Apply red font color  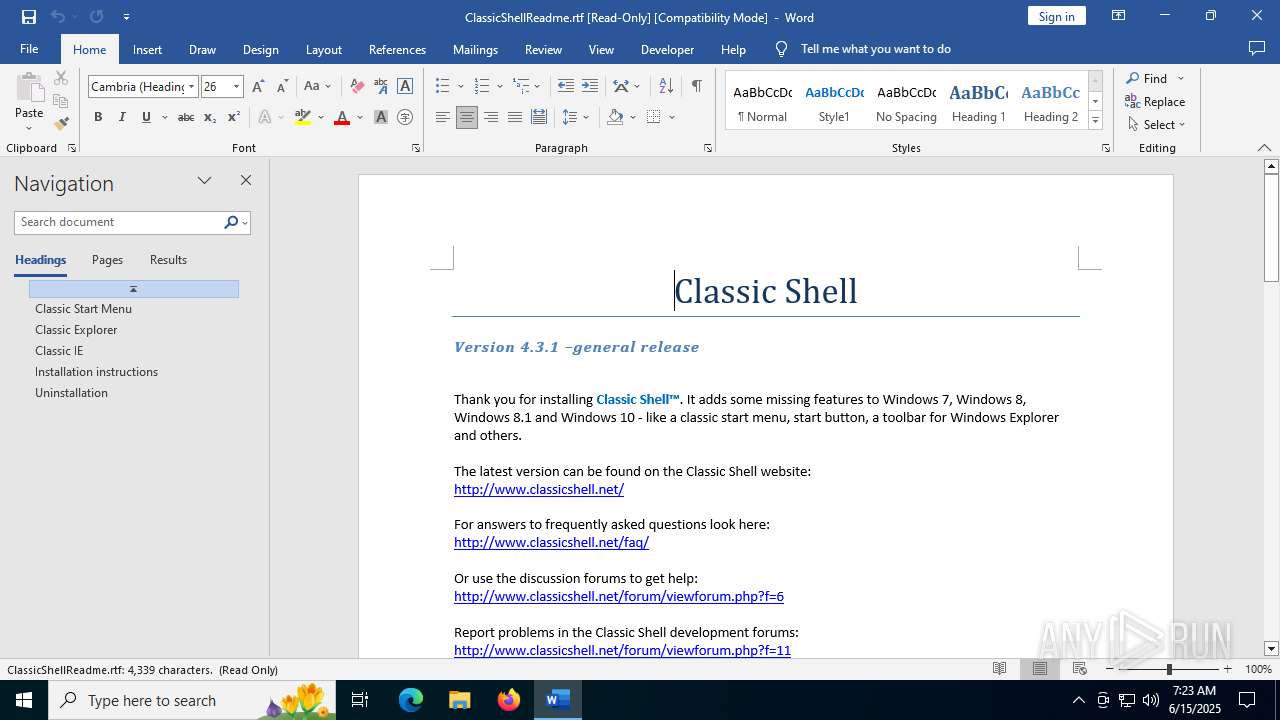tap(342, 117)
